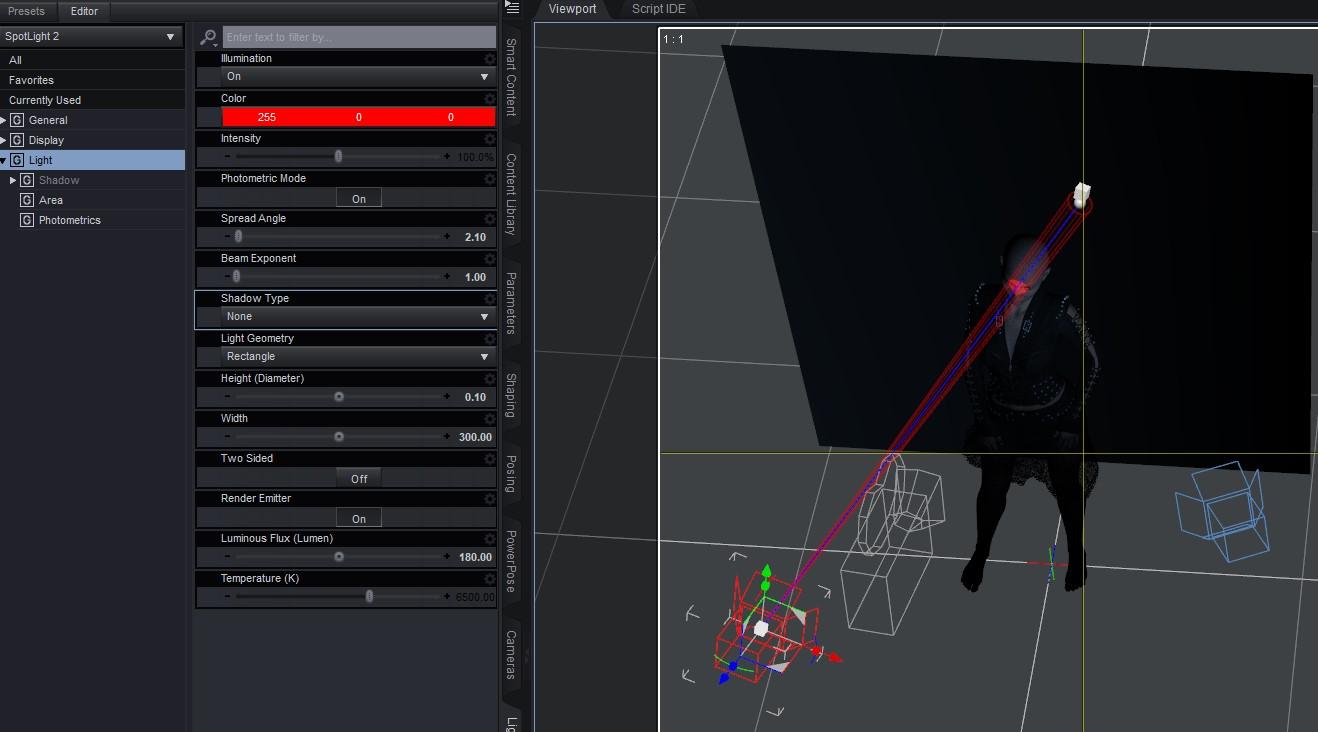Viewport: 1318px width, 732px height.
Task: Switch to the Presets tab
Action: point(27,11)
